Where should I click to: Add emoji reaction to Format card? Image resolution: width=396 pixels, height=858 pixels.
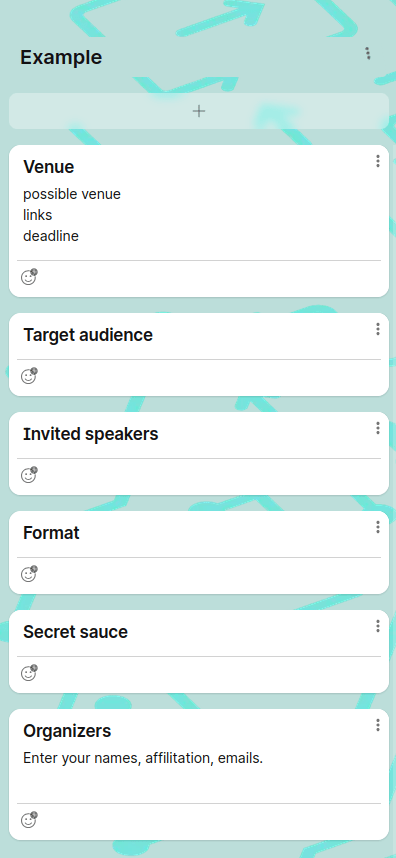[x=29, y=574]
